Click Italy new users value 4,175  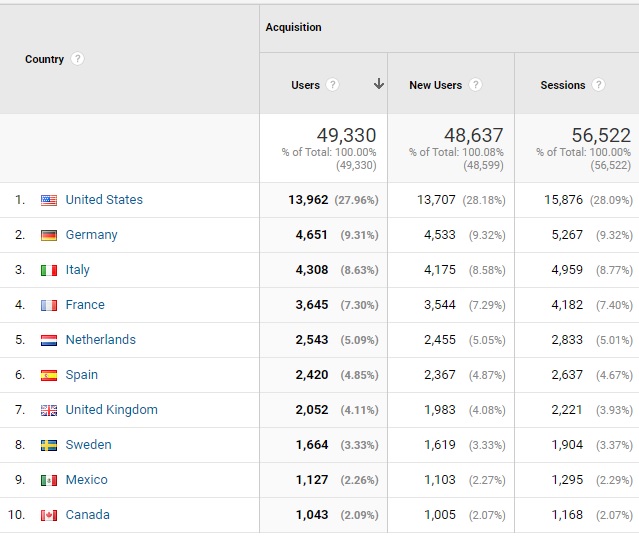click(x=440, y=270)
